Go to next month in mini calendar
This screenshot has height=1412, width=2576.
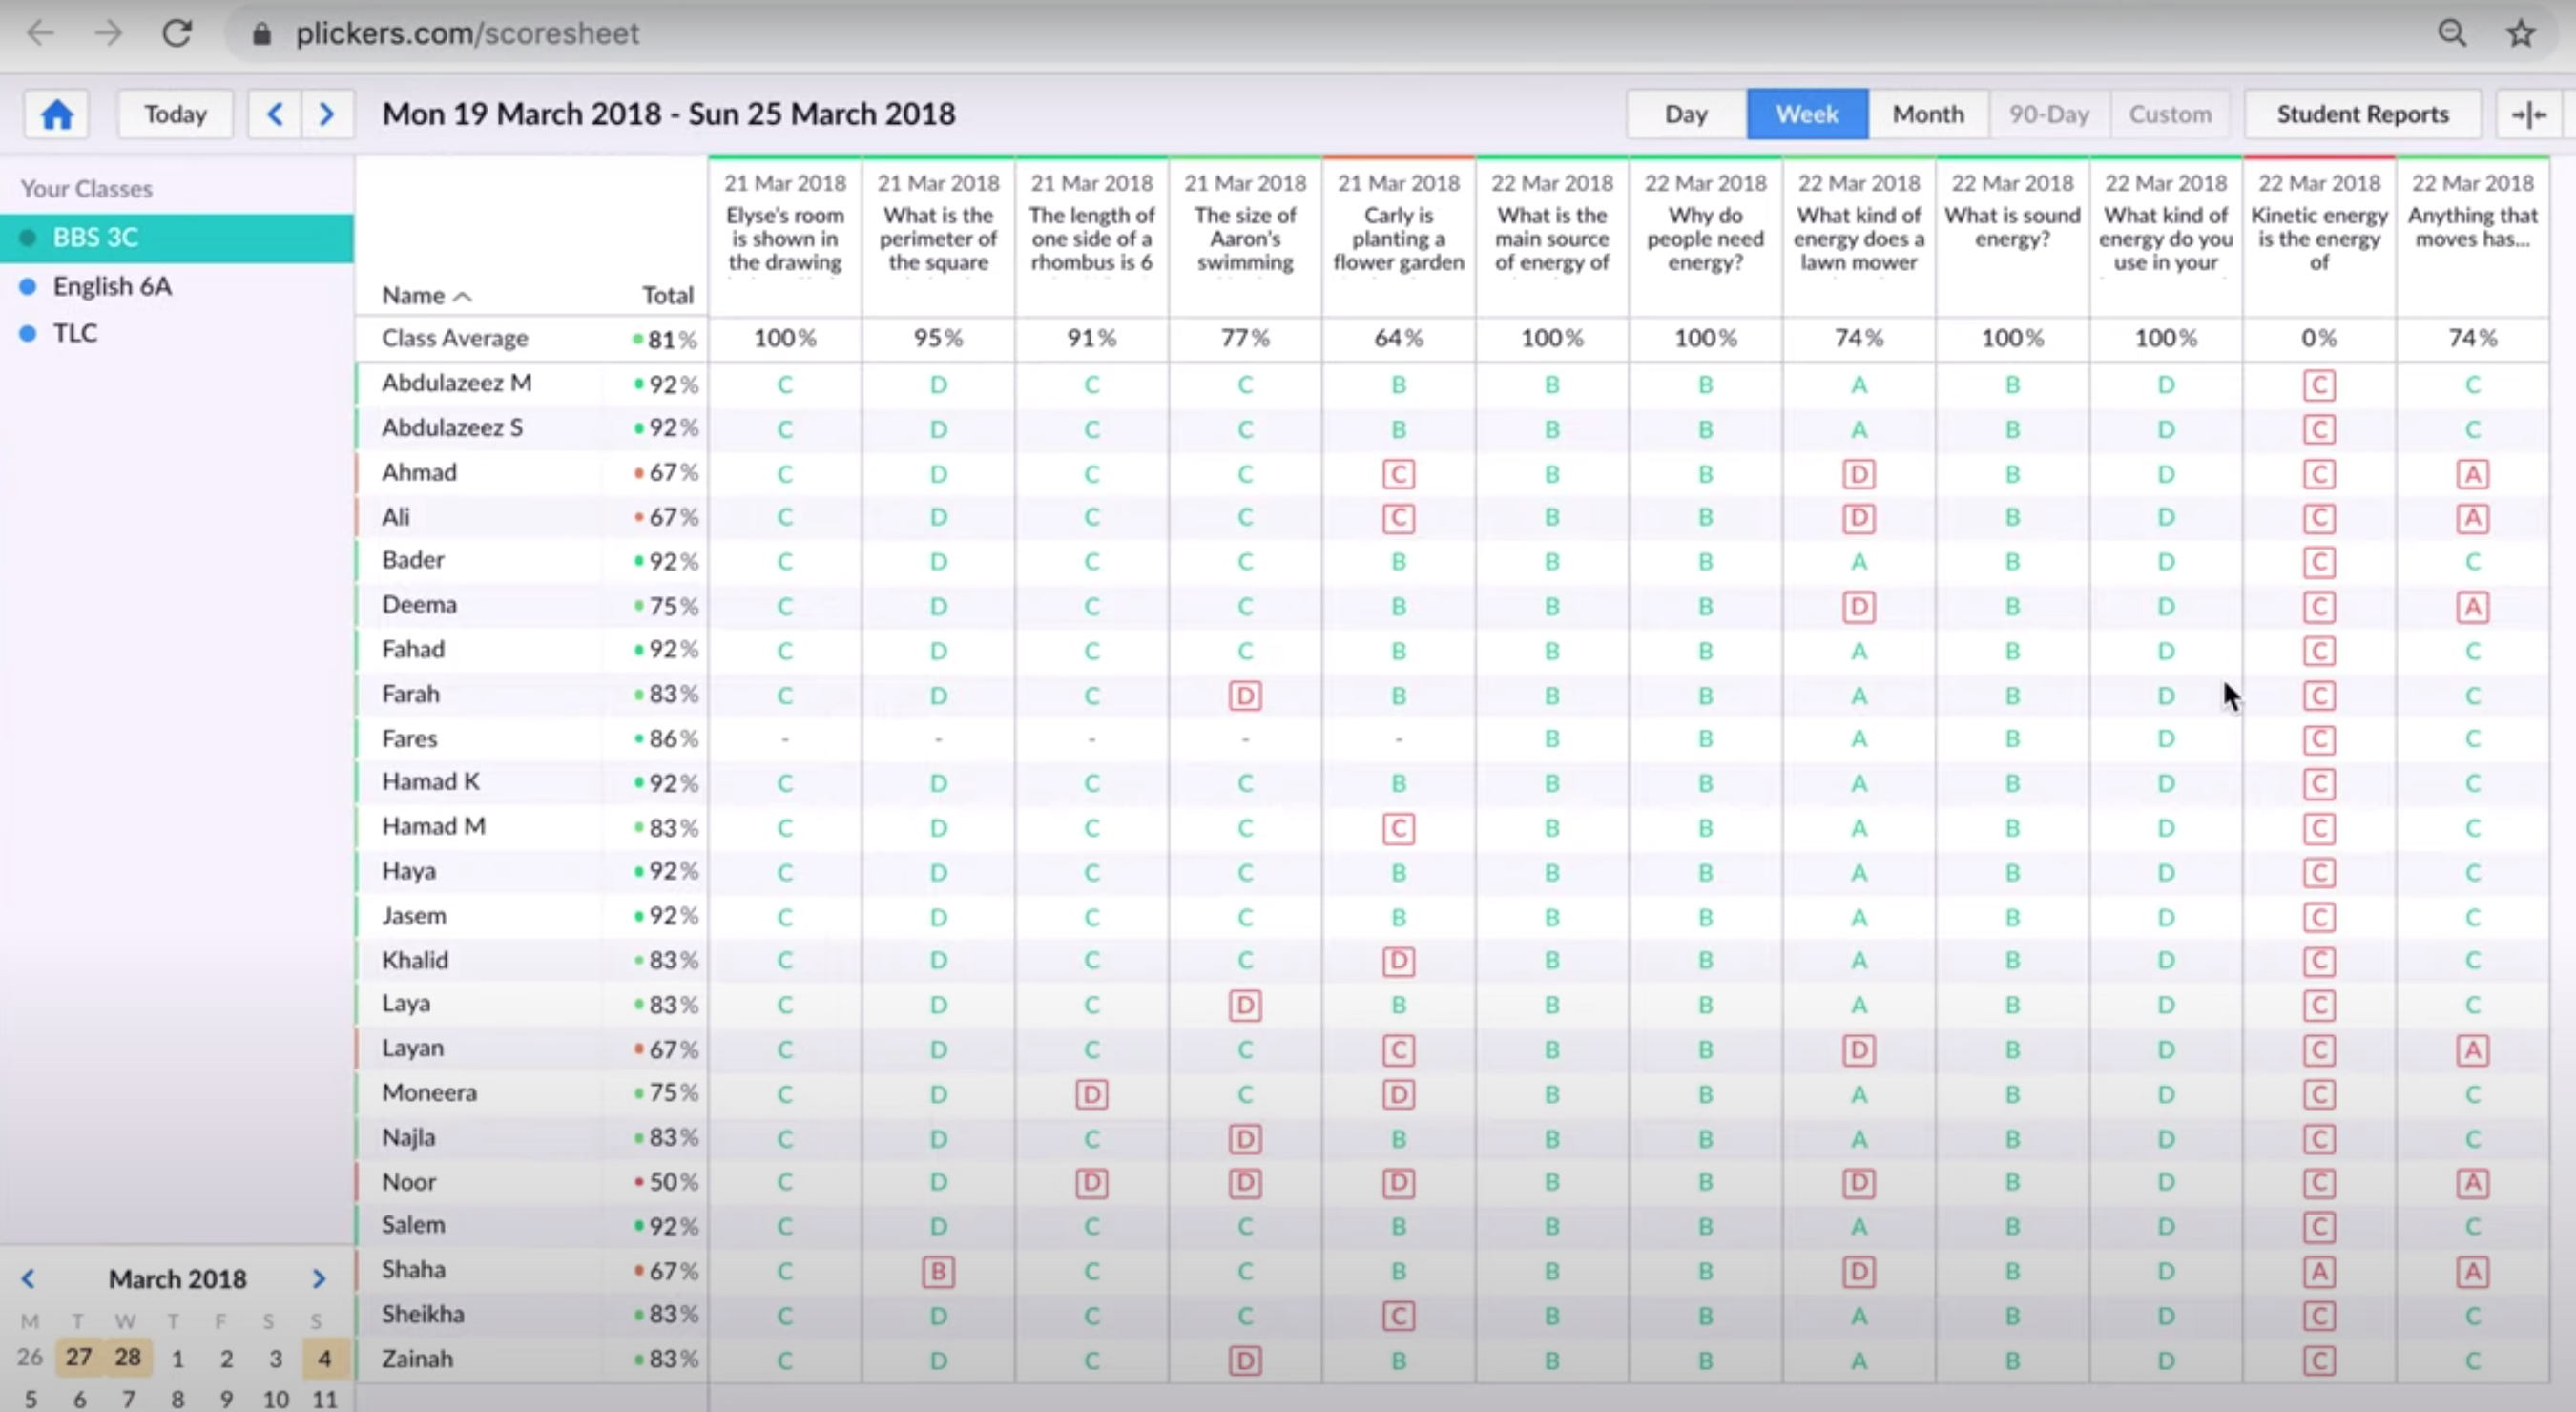pos(318,1278)
